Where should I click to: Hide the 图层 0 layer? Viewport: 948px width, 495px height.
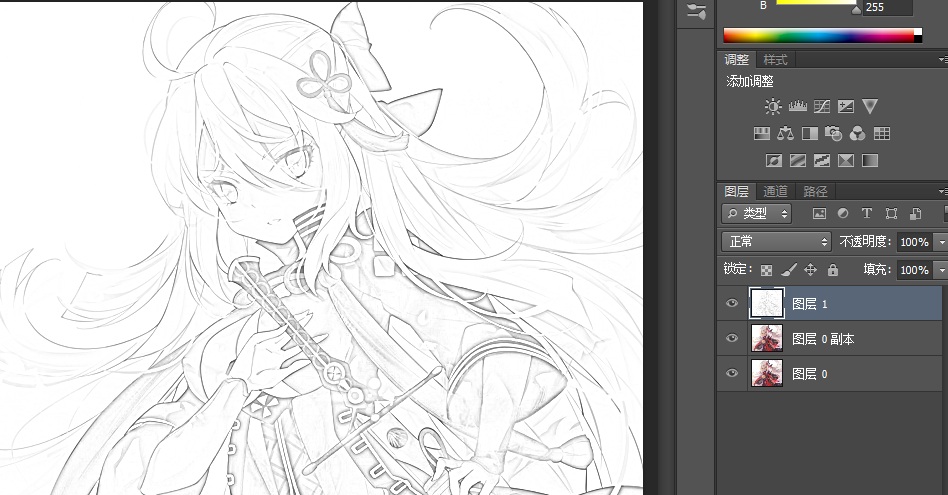coord(732,373)
